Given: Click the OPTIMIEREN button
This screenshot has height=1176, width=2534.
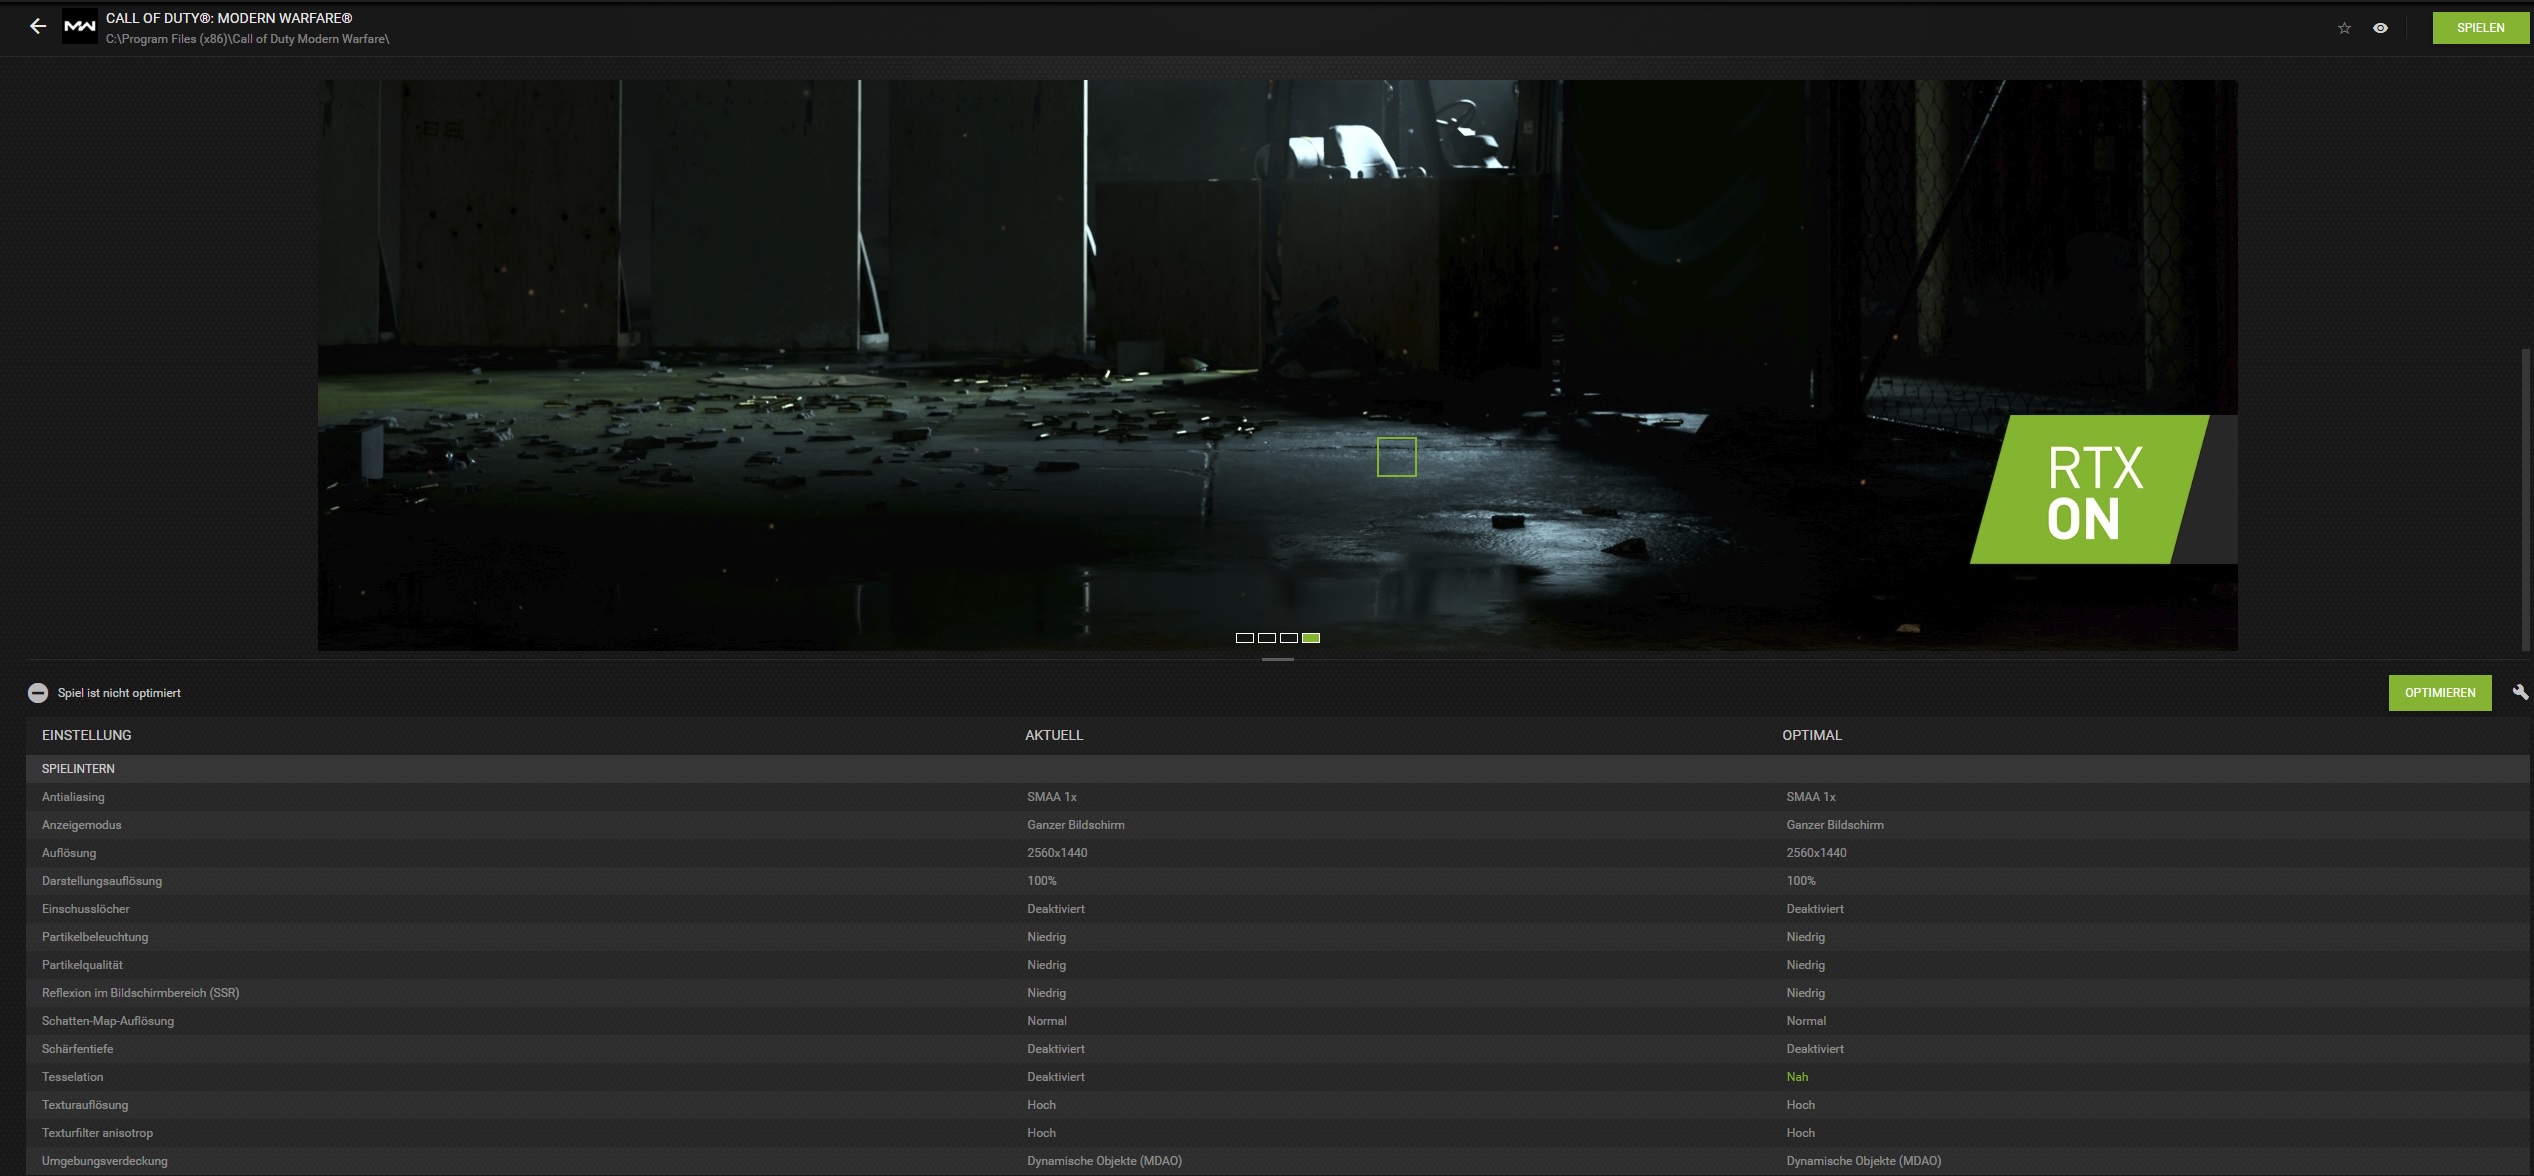Looking at the screenshot, I should pyautogui.click(x=2439, y=693).
